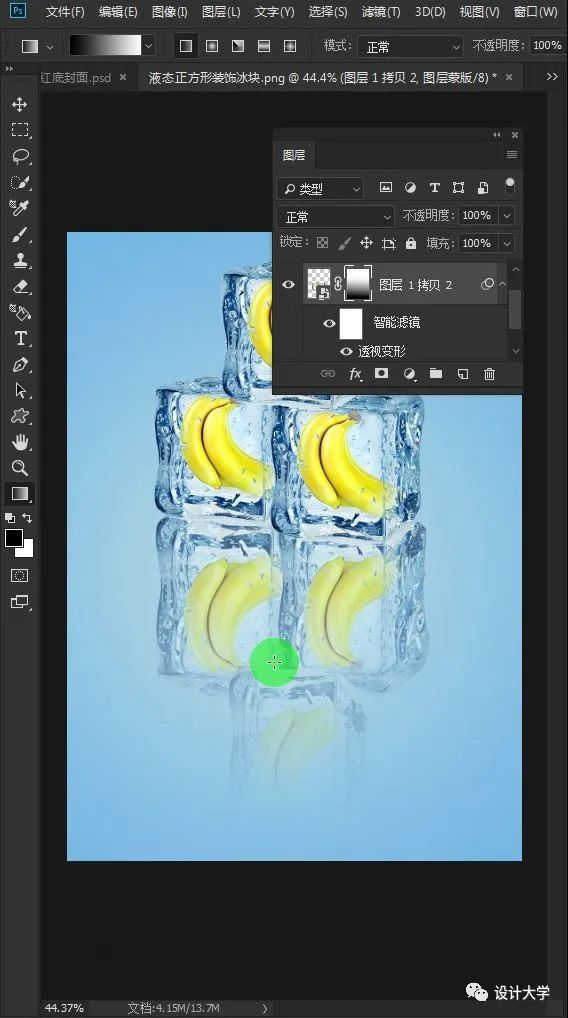Lock transparent pixels

(322, 243)
